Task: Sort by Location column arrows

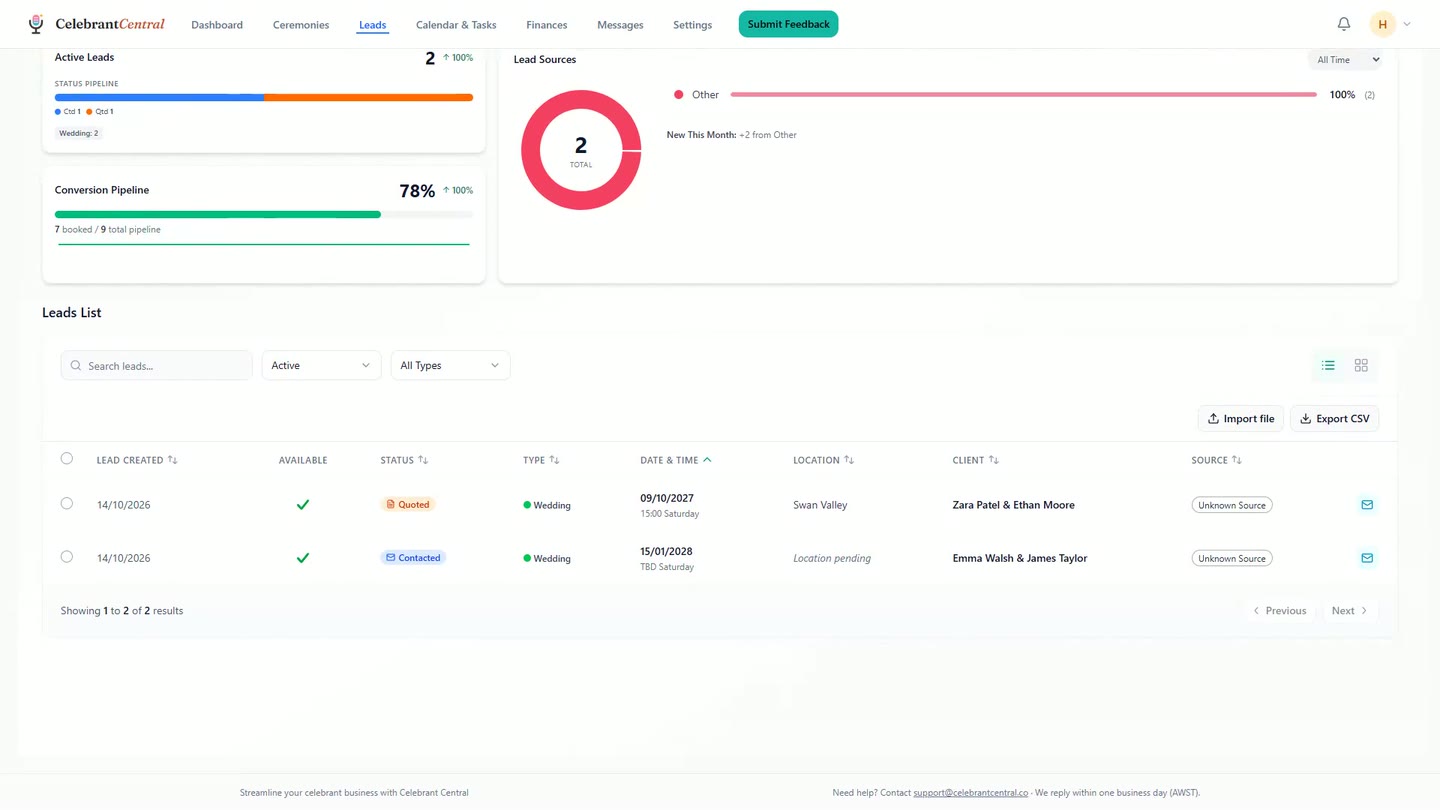Action: point(849,460)
